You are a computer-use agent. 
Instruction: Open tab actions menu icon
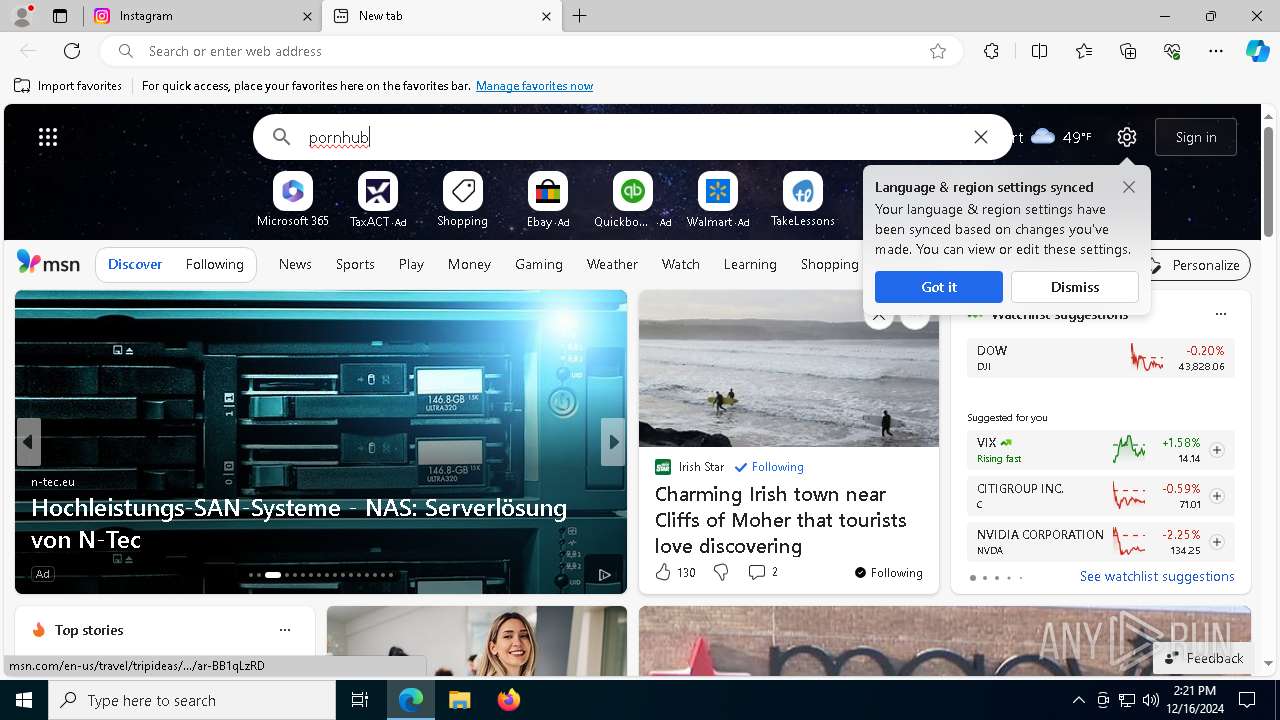click(x=60, y=16)
